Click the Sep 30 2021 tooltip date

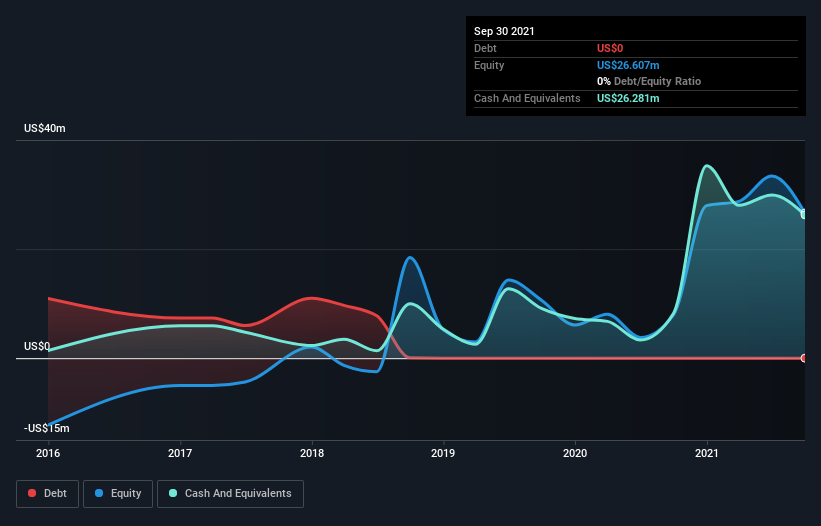504,31
